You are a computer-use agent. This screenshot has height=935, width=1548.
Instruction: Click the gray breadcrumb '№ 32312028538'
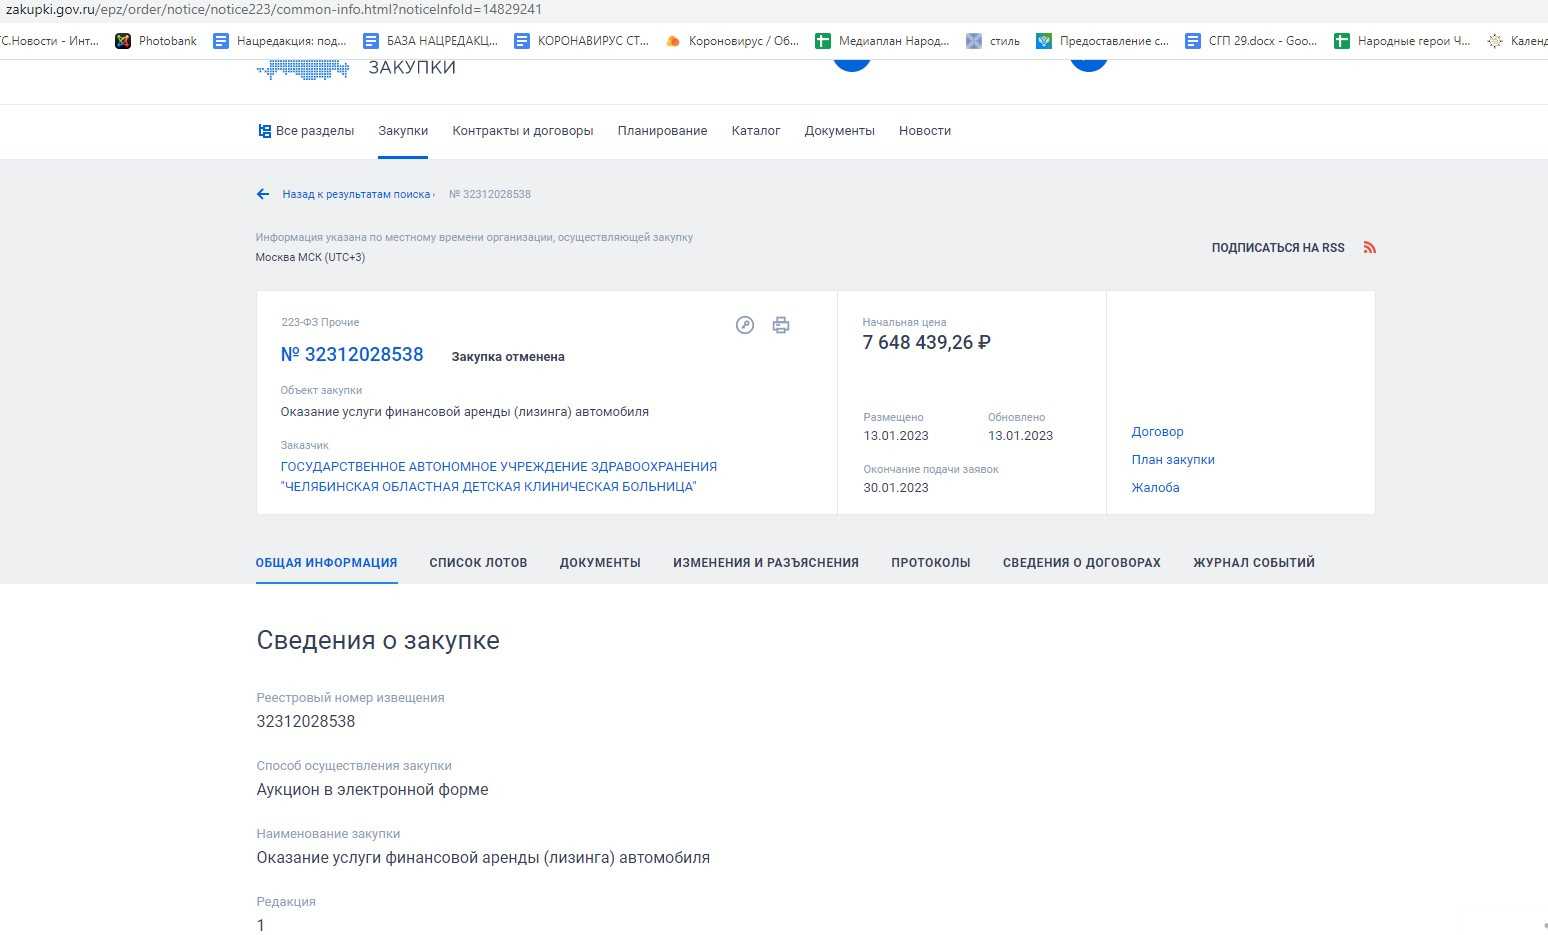(490, 194)
